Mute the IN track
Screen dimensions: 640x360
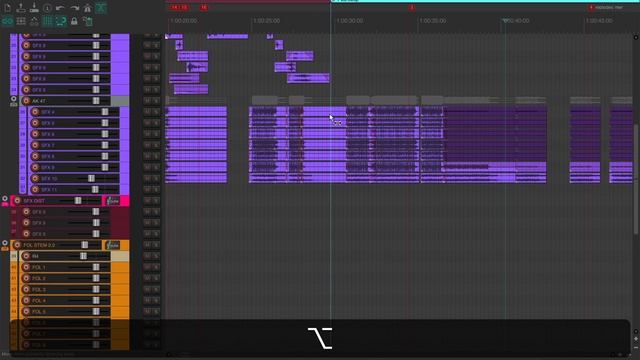[x=147, y=256]
